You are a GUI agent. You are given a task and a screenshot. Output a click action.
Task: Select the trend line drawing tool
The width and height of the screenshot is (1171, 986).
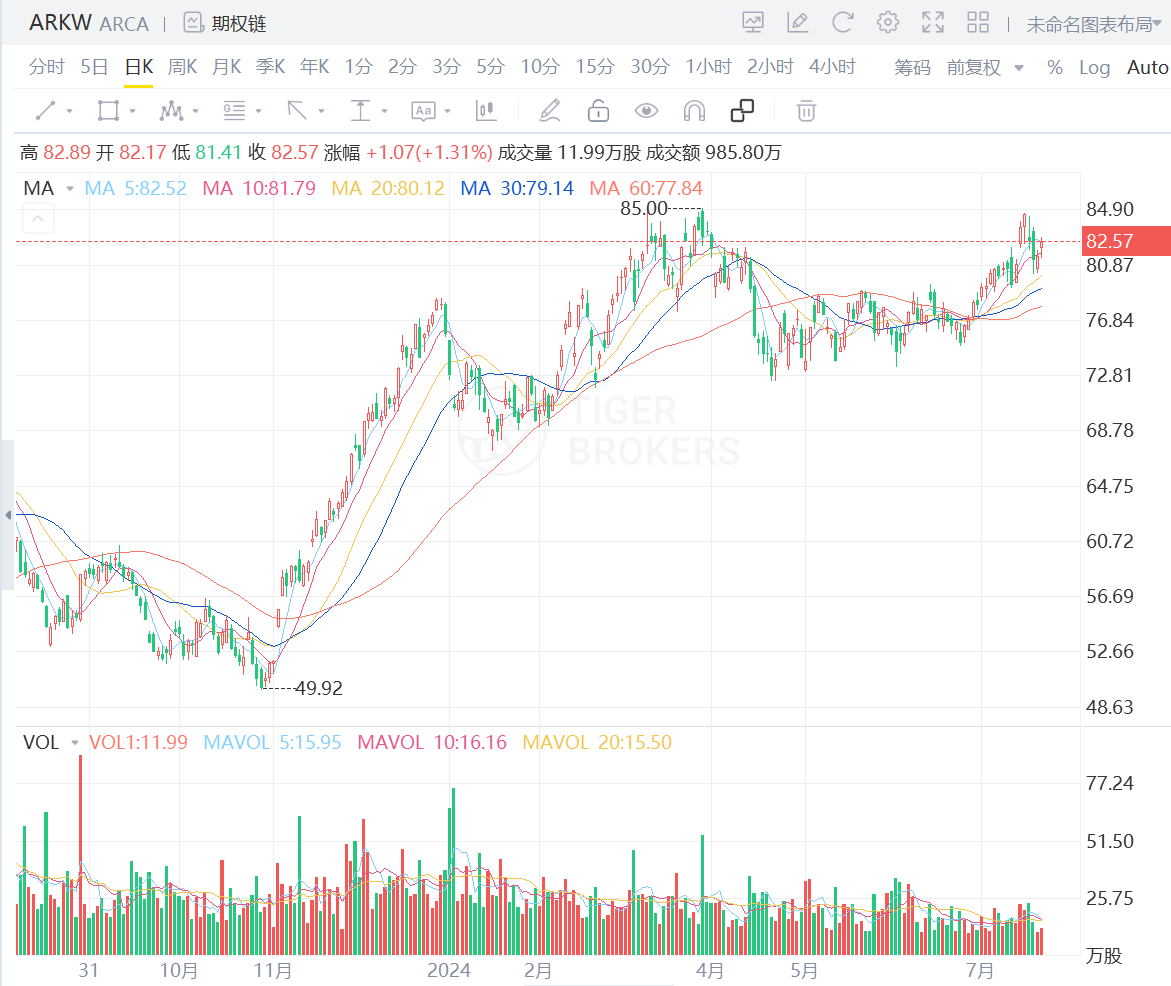coord(46,111)
